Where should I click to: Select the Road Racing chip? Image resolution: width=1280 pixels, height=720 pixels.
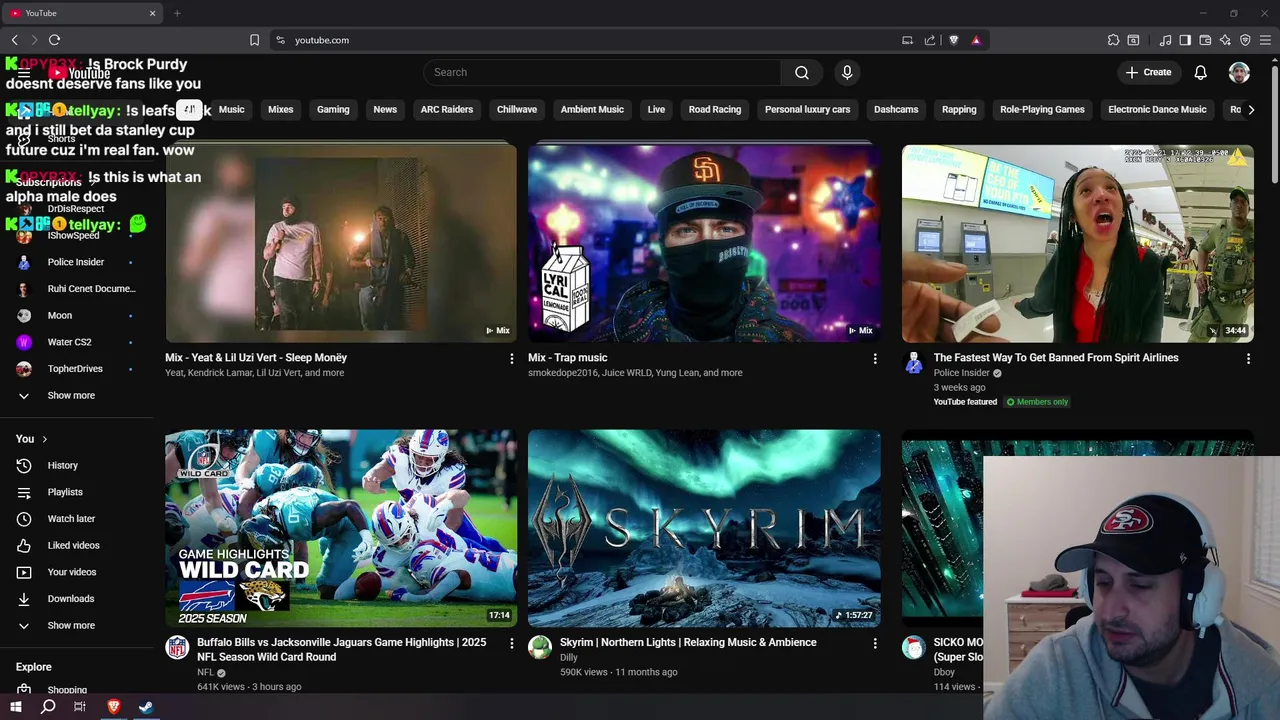[714, 109]
